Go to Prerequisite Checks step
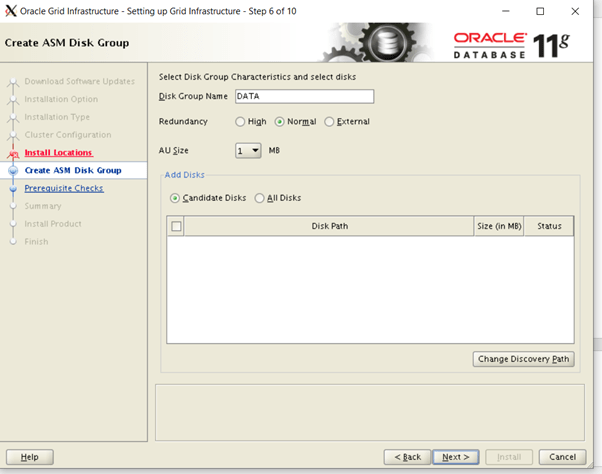Screen dimensions: 602x474 pos(63,188)
